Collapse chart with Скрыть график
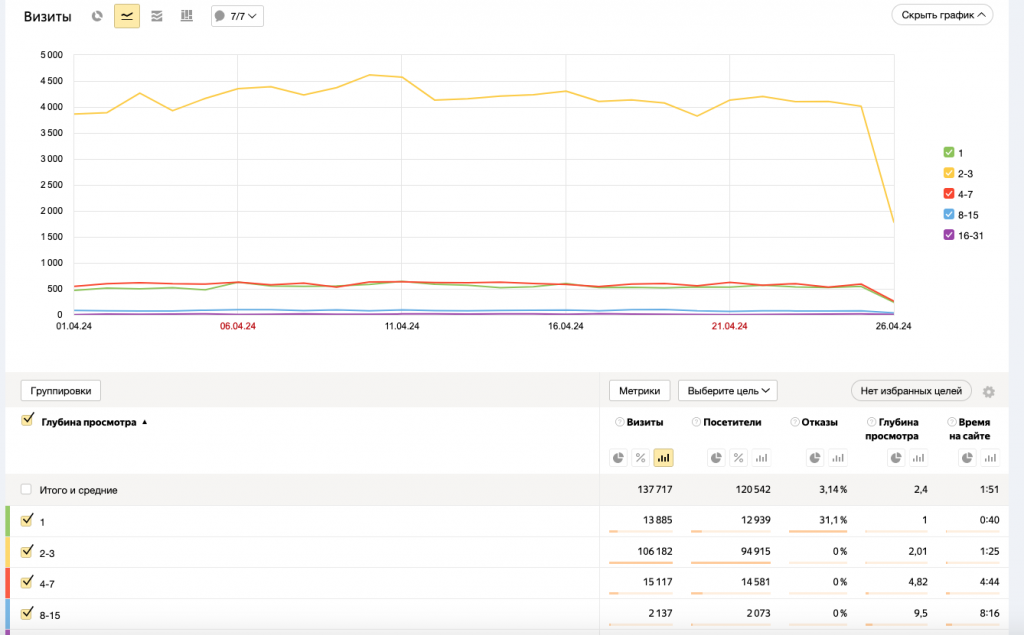The height and width of the screenshot is (635, 1024). [x=942, y=15]
